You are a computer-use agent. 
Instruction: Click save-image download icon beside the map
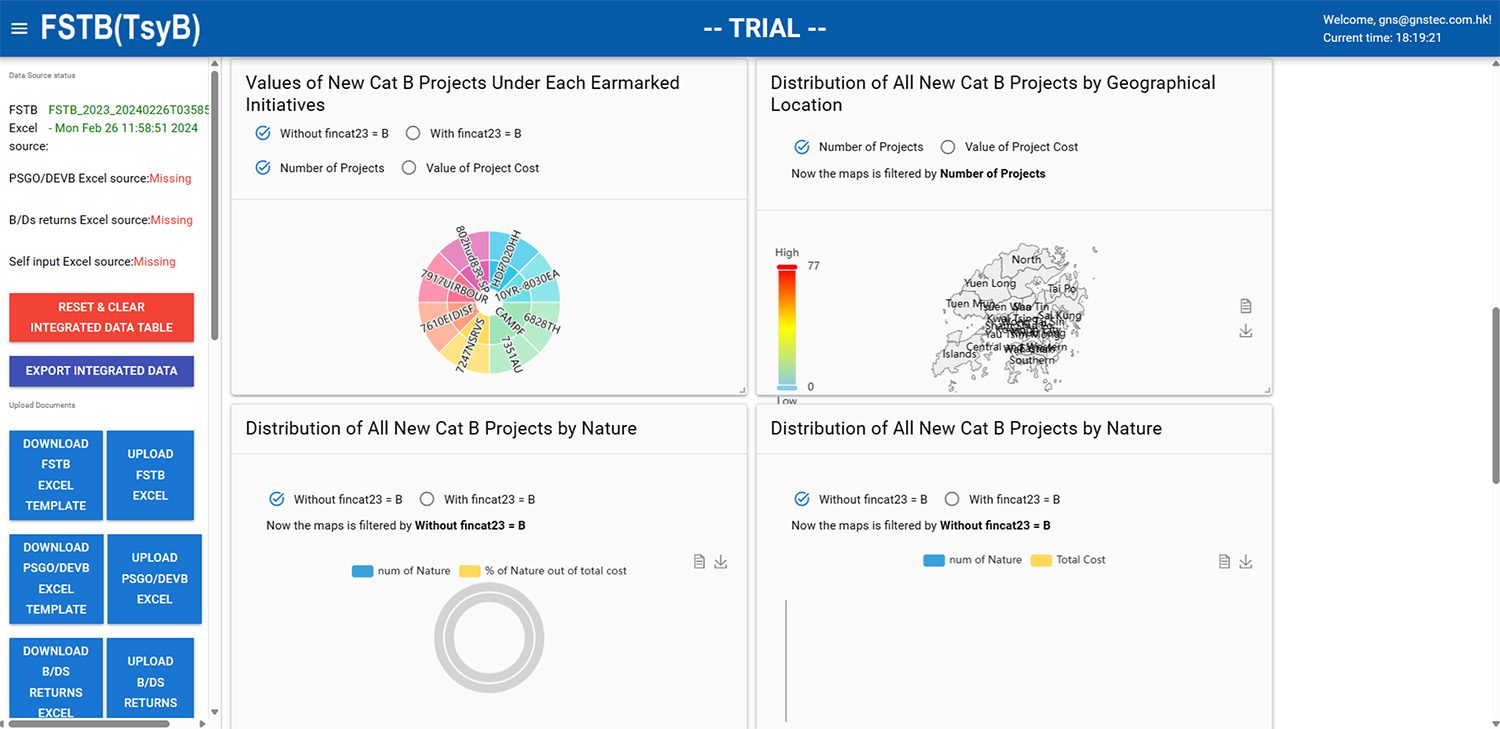coord(1245,331)
